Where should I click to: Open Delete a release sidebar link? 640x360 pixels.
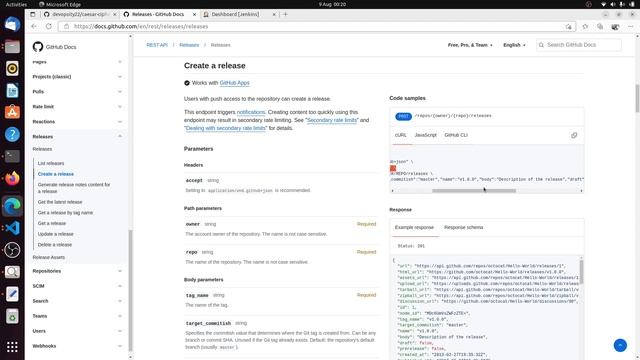click(55, 245)
